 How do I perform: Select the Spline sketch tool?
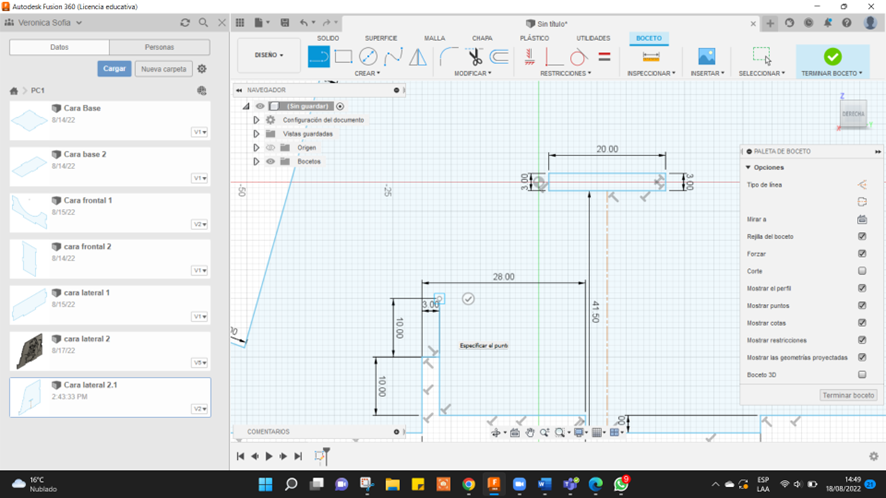(393, 57)
